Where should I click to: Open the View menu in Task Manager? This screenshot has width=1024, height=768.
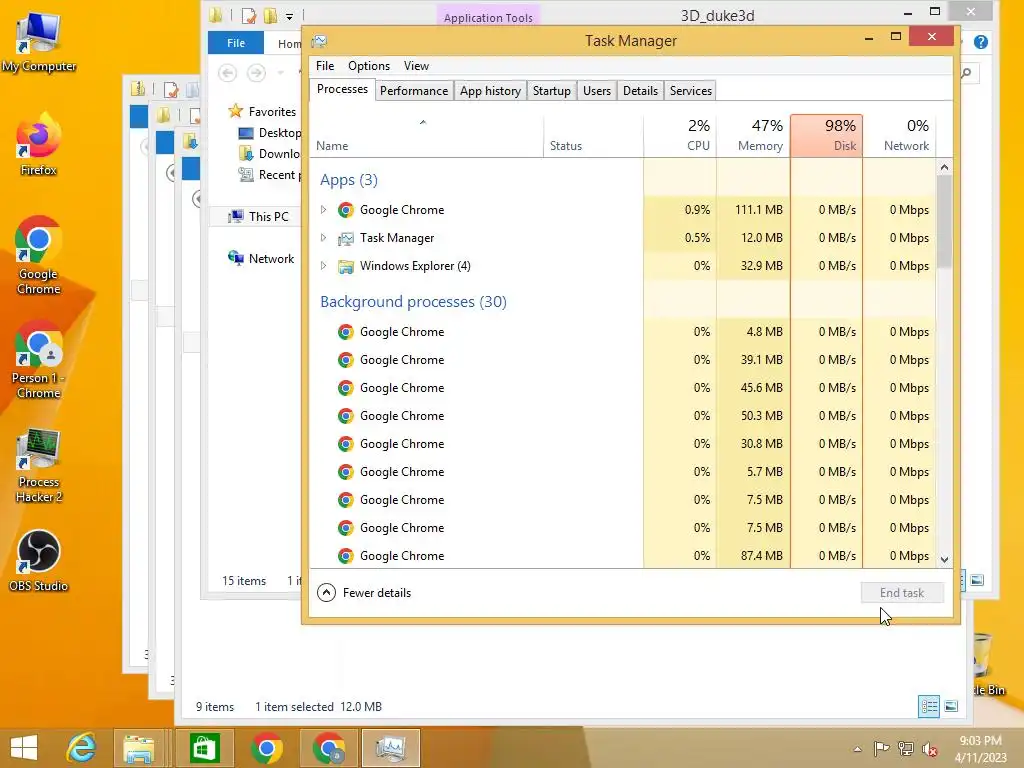coord(416,66)
